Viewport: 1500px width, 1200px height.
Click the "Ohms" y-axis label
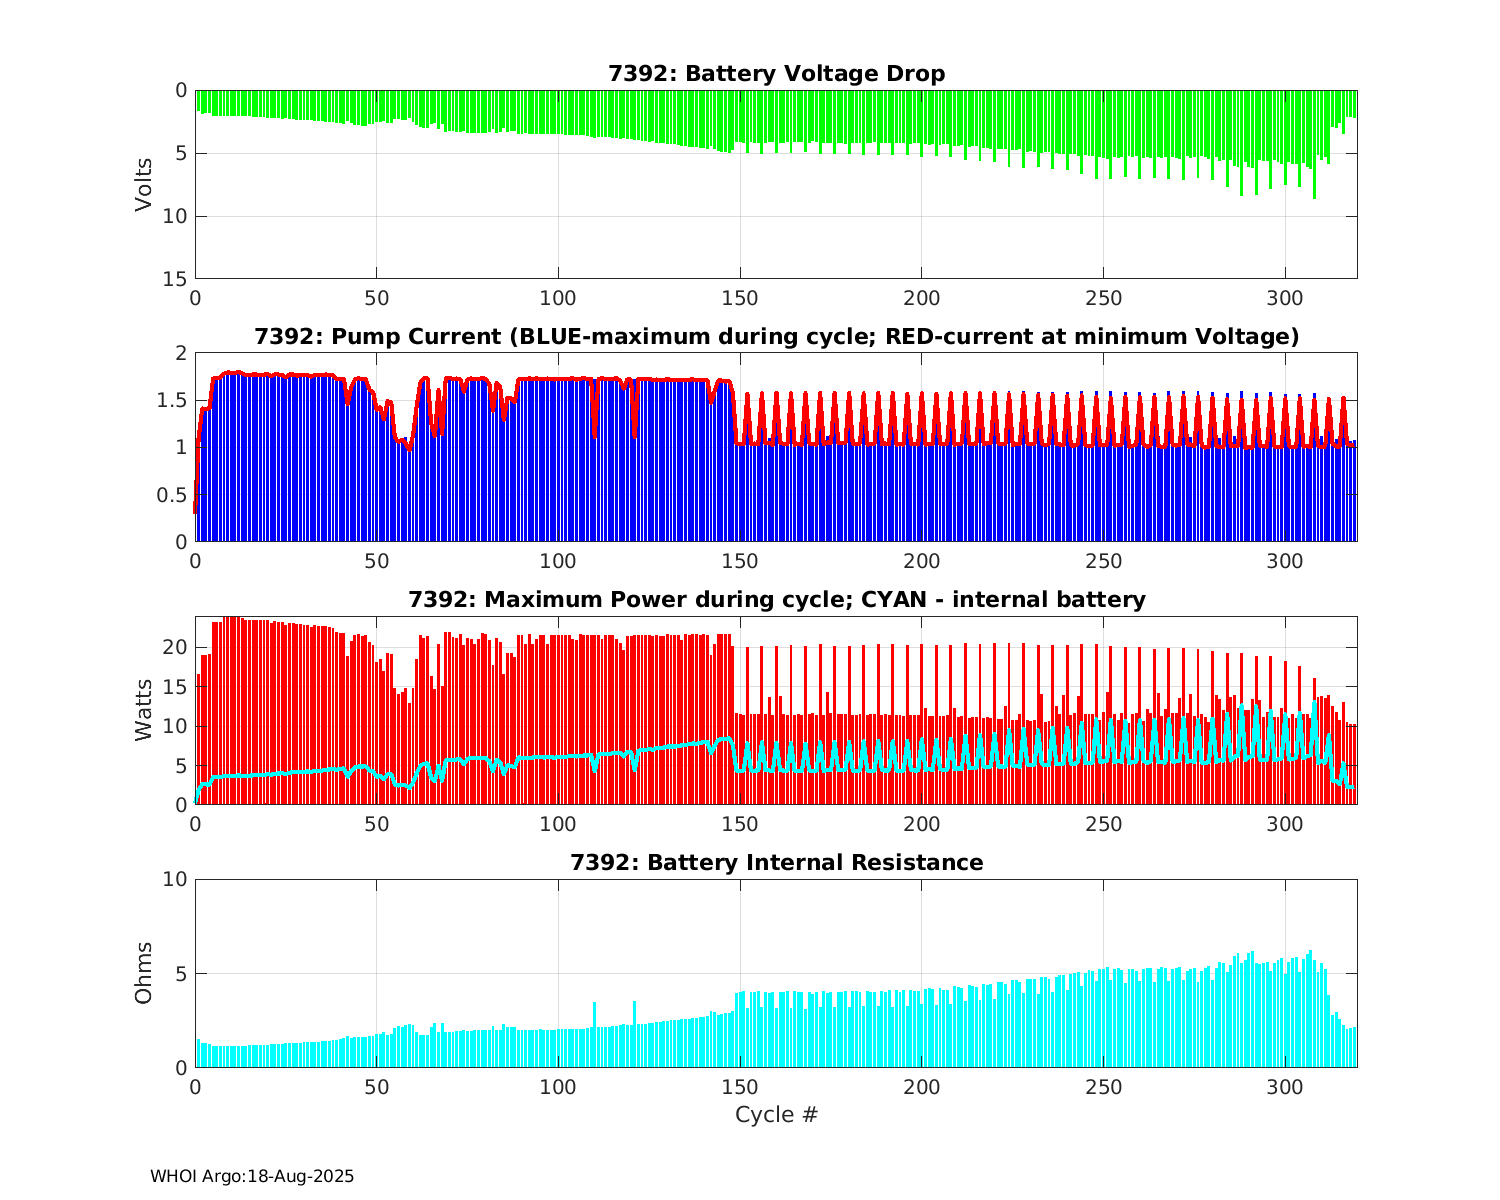click(x=145, y=973)
